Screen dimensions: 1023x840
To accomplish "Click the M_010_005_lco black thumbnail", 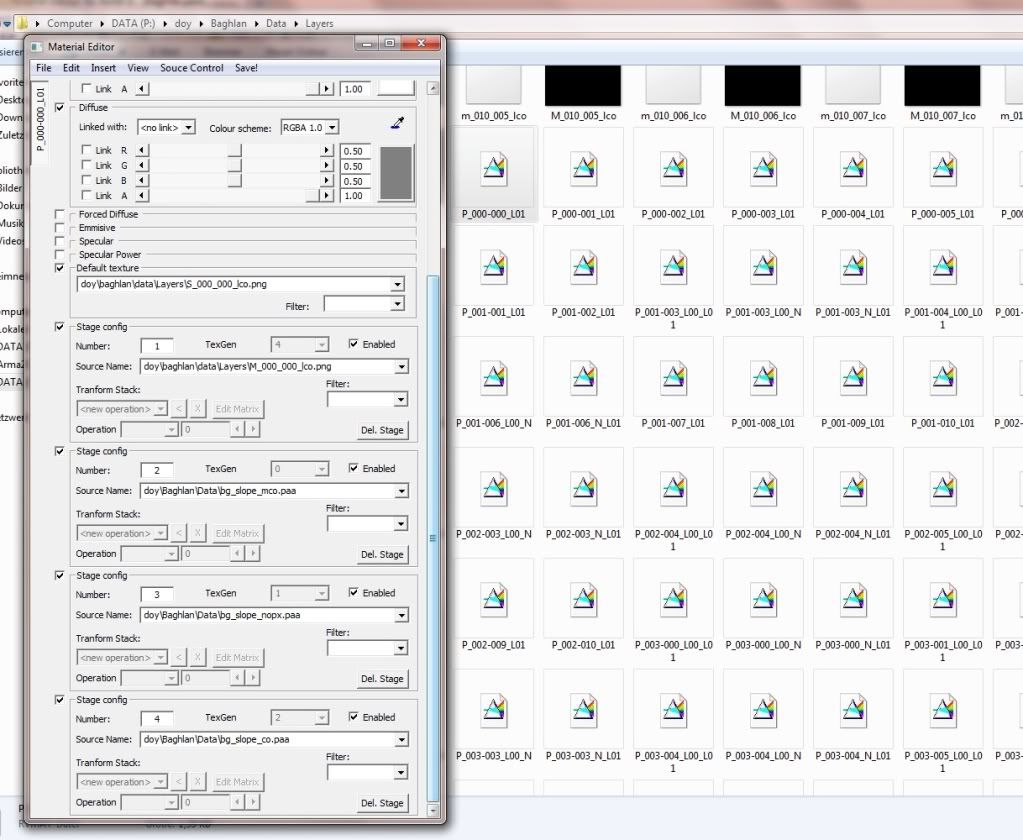I will point(584,86).
